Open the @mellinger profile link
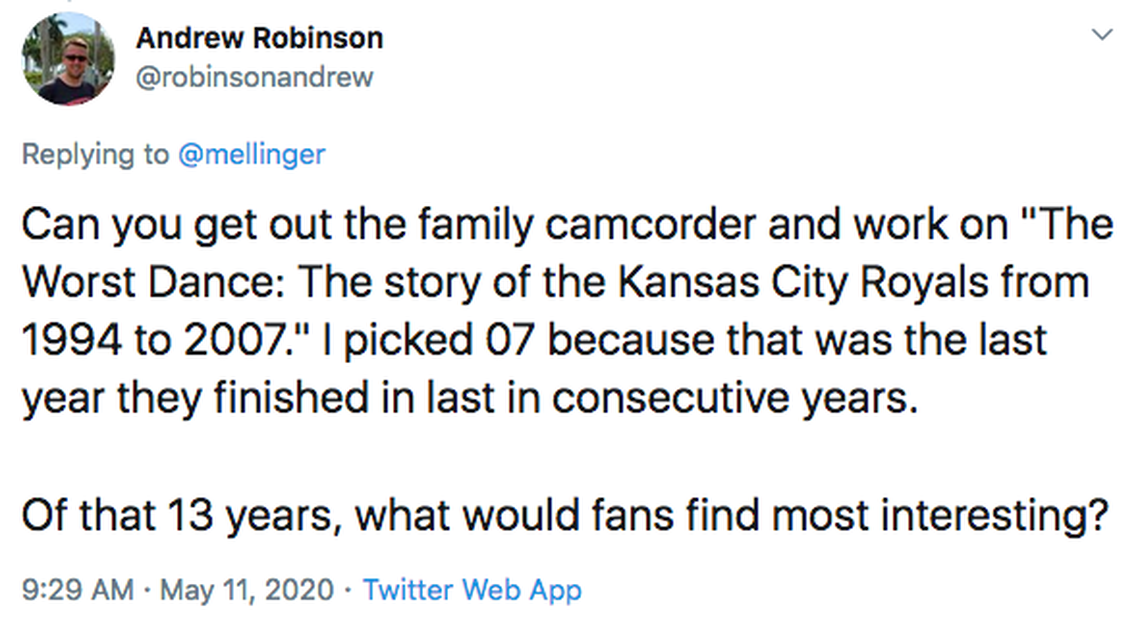Image resolution: width=1140 pixels, height=623 pixels. 251,154
